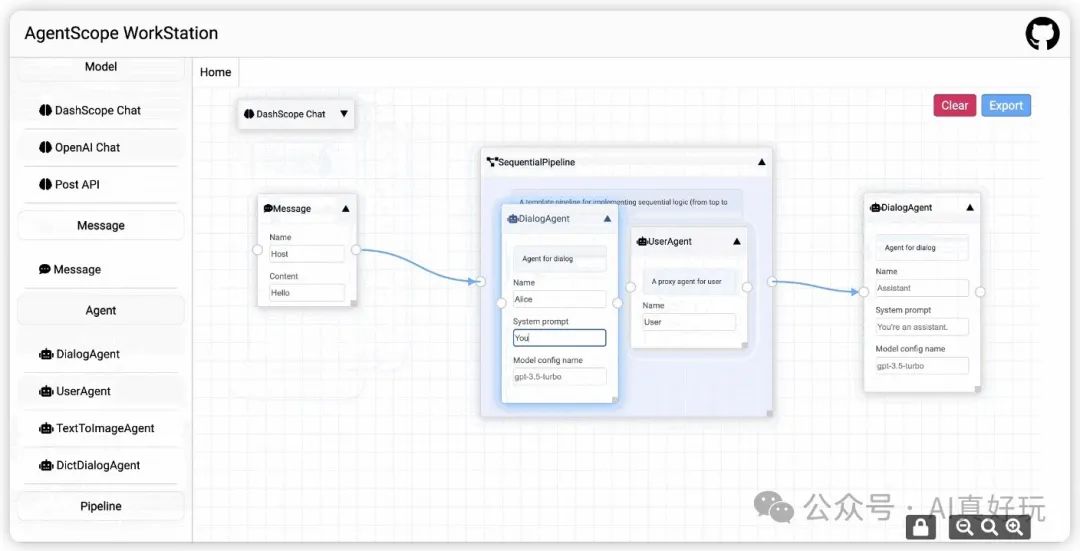Click Alice DialogAgent output port

617,303
